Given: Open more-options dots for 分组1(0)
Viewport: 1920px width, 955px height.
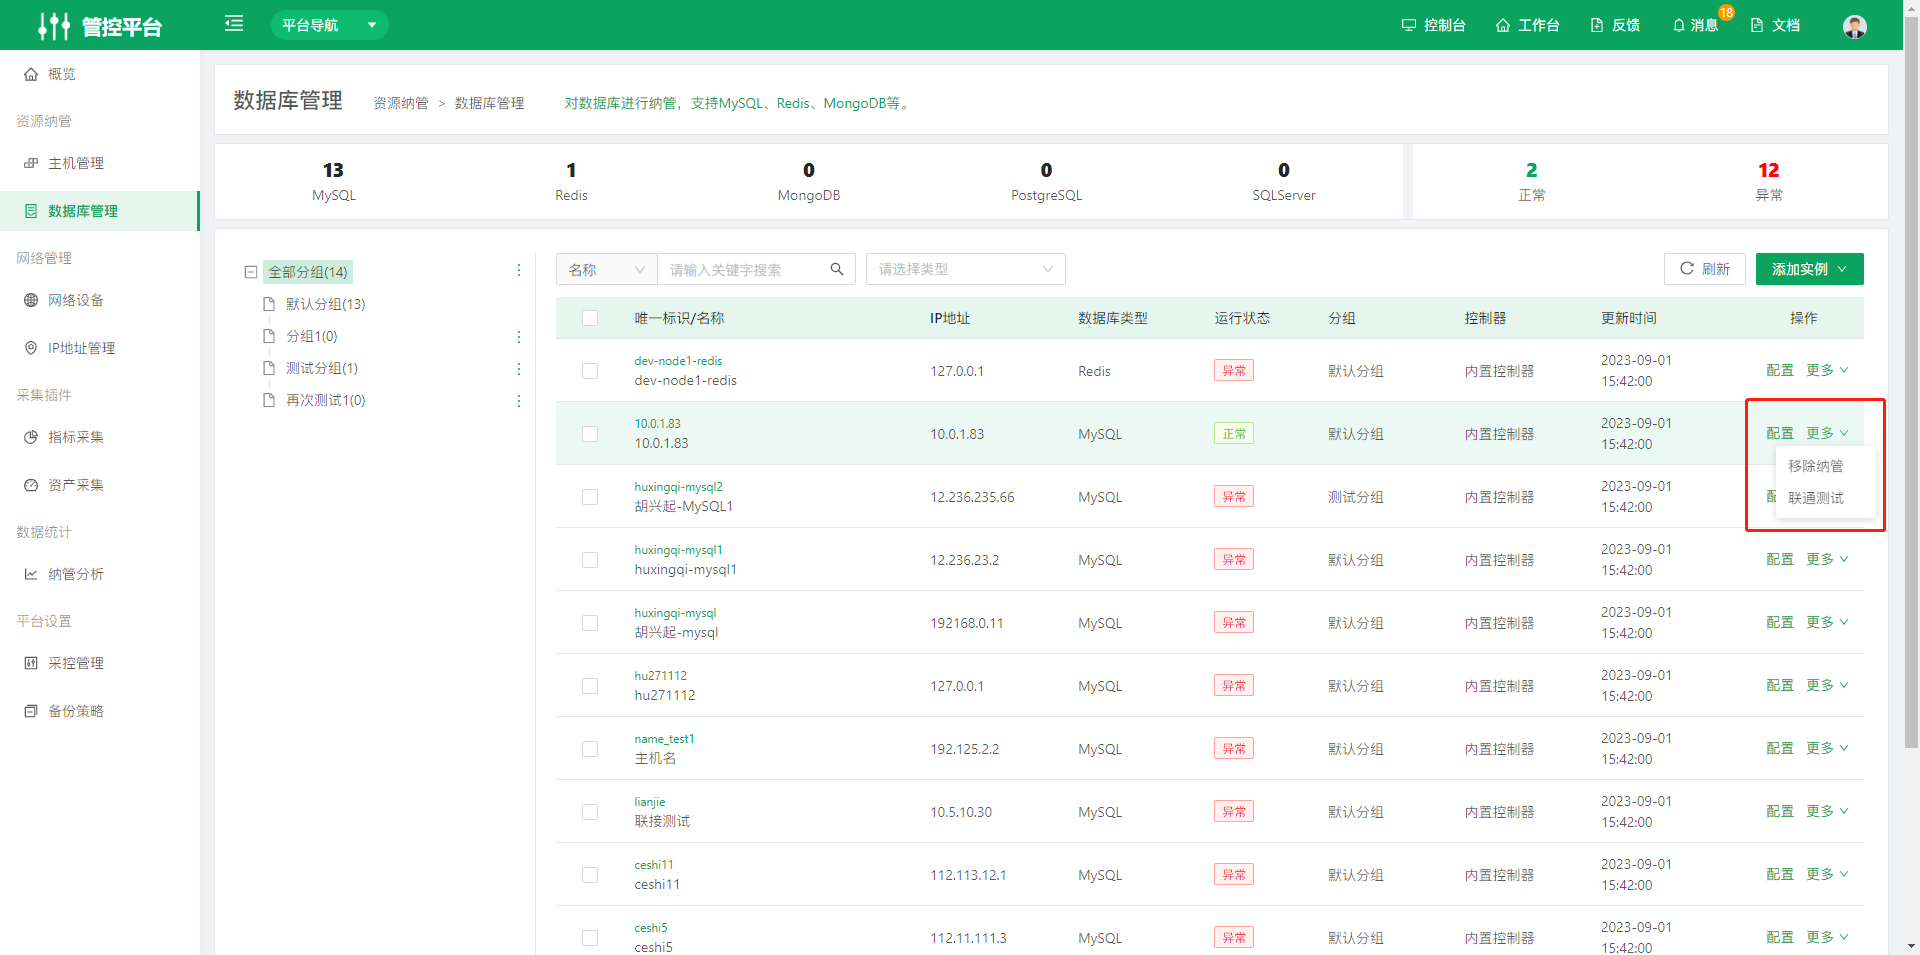Looking at the screenshot, I should click(x=518, y=337).
